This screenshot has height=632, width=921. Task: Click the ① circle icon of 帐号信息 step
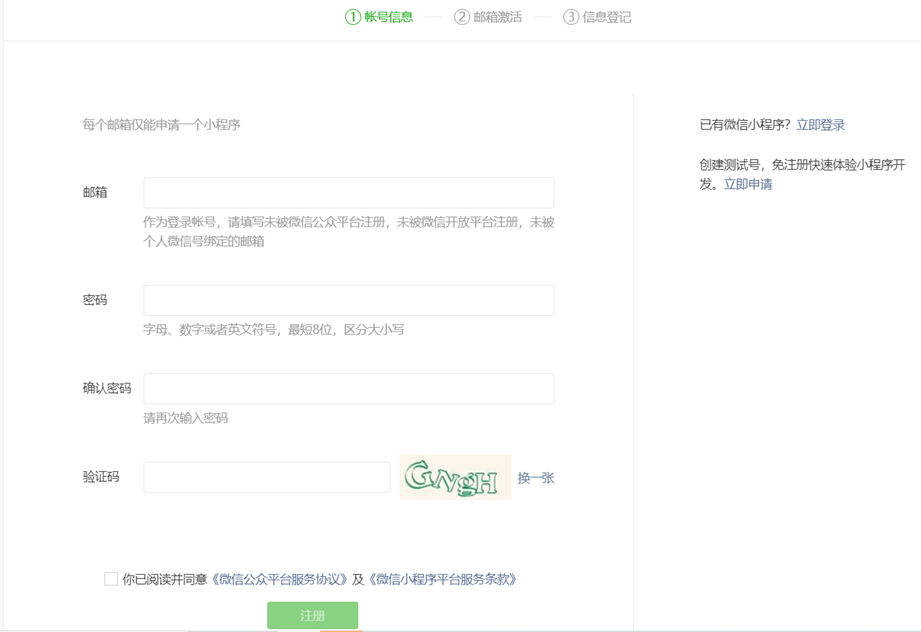coord(351,17)
